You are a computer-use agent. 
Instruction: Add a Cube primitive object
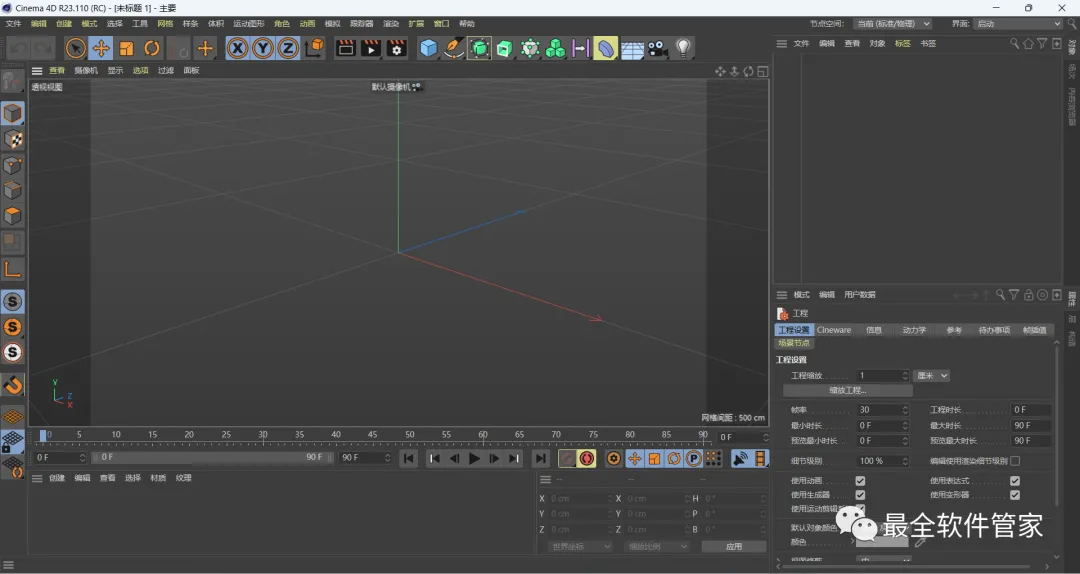[x=429, y=48]
